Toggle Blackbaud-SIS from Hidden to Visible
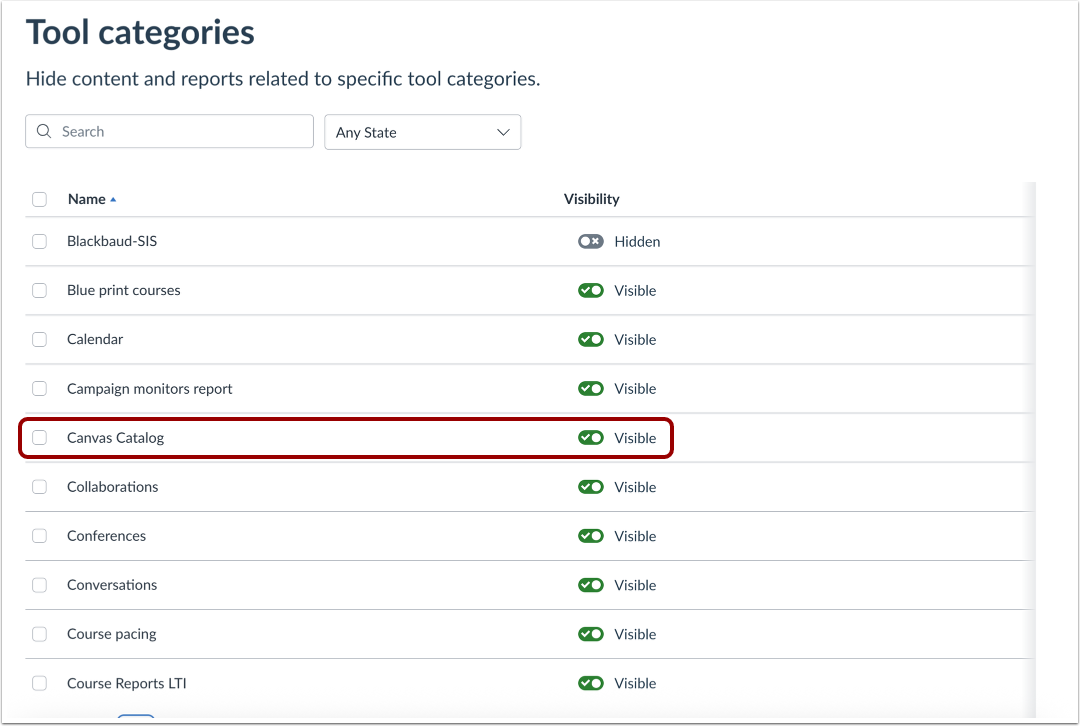The width and height of the screenshot is (1080, 726). [590, 241]
